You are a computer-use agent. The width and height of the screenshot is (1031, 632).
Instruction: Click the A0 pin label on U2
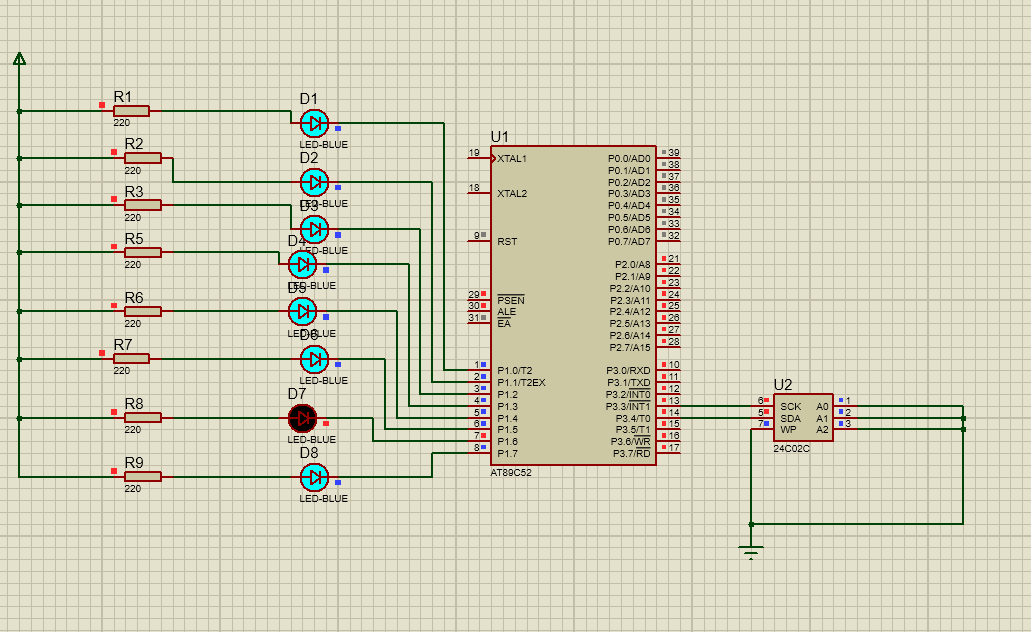(x=823, y=406)
